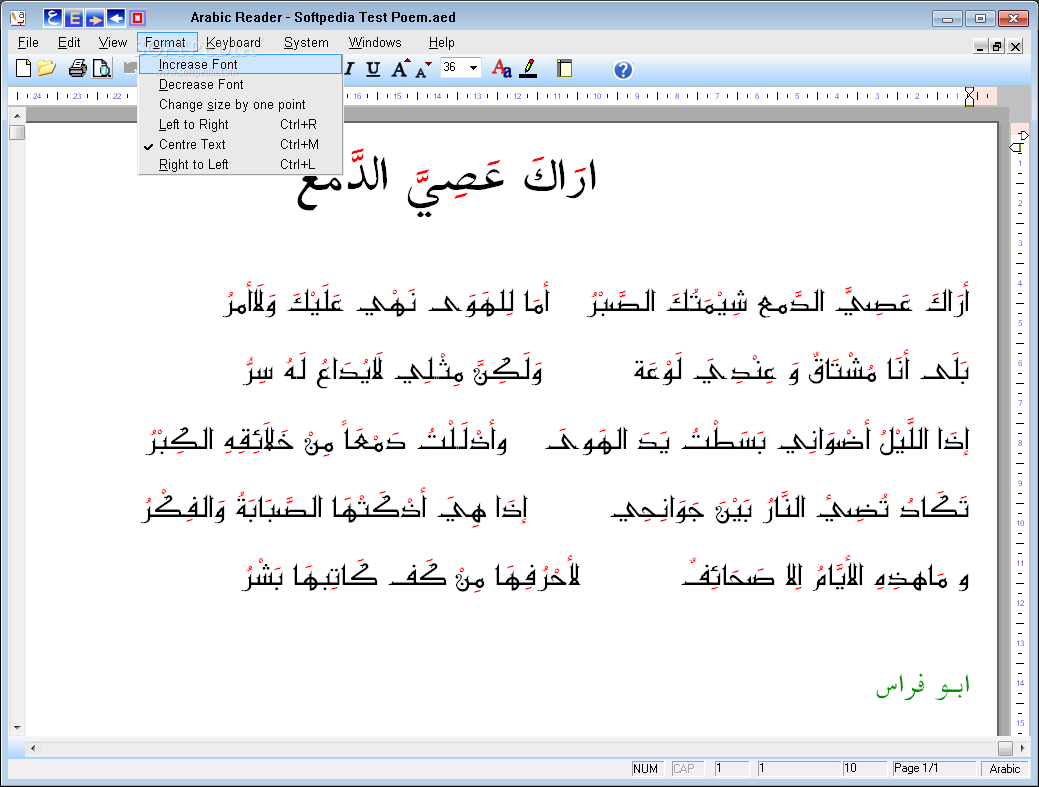The height and width of the screenshot is (787, 1039).
Task: Close the open Format menu
Action: click(x=166, y=42)
